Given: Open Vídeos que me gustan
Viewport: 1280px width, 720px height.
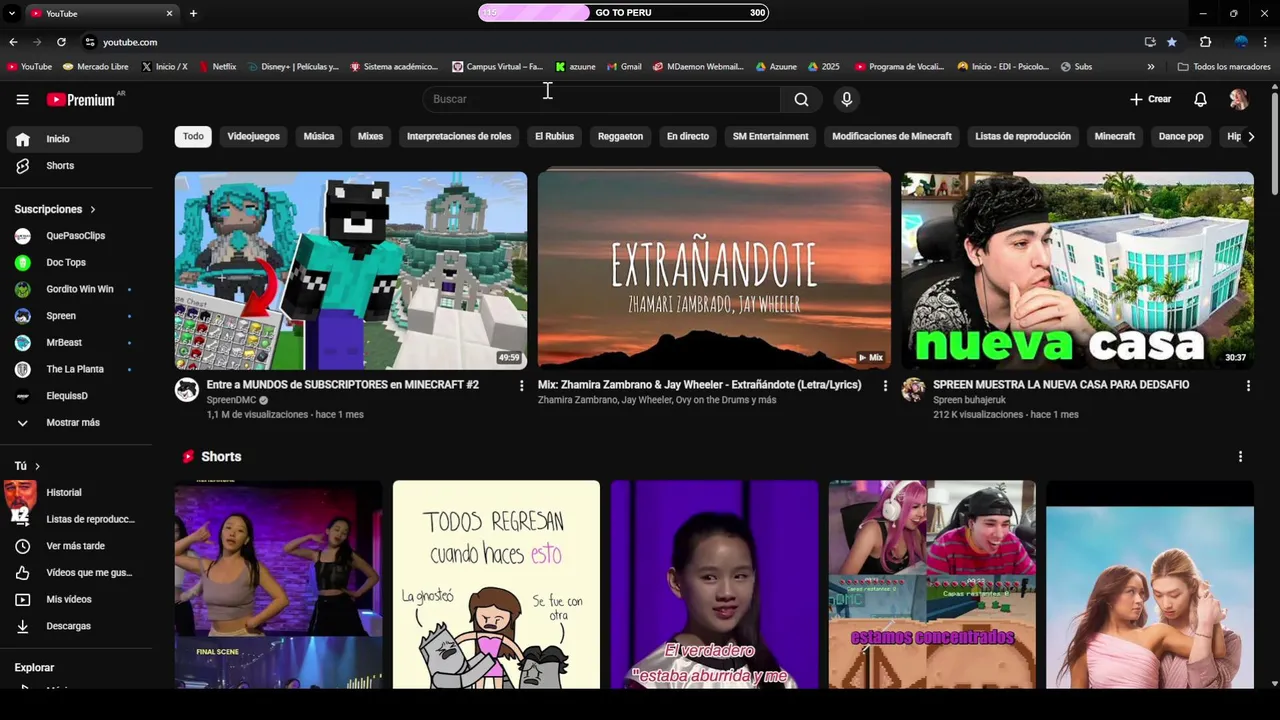Looking at the screenshot, I should [x=75, y=573].
